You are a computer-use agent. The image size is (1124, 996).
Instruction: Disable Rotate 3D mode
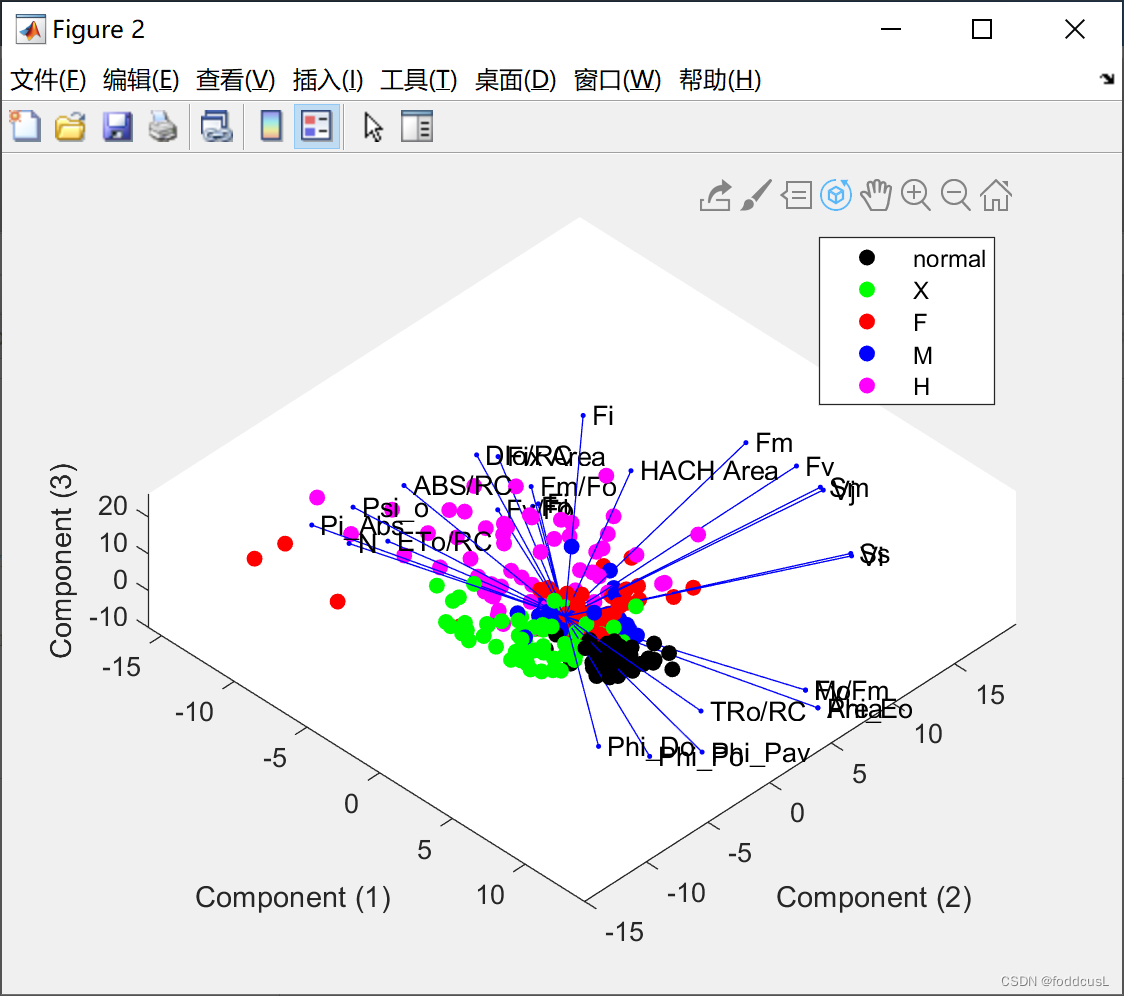click(836, 195)
